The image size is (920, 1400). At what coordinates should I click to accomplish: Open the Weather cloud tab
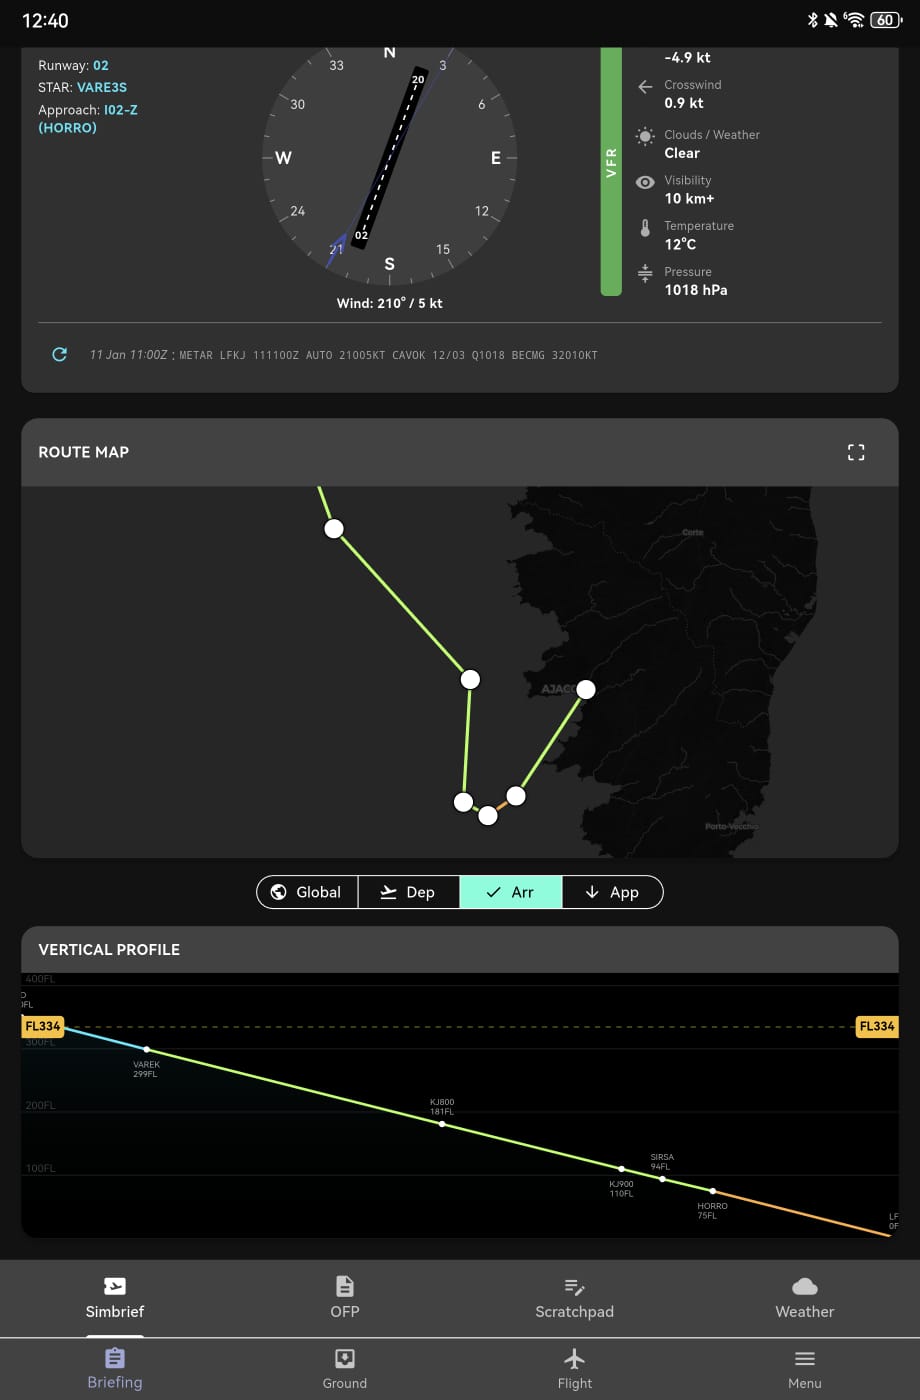[x=804, y=1297]
